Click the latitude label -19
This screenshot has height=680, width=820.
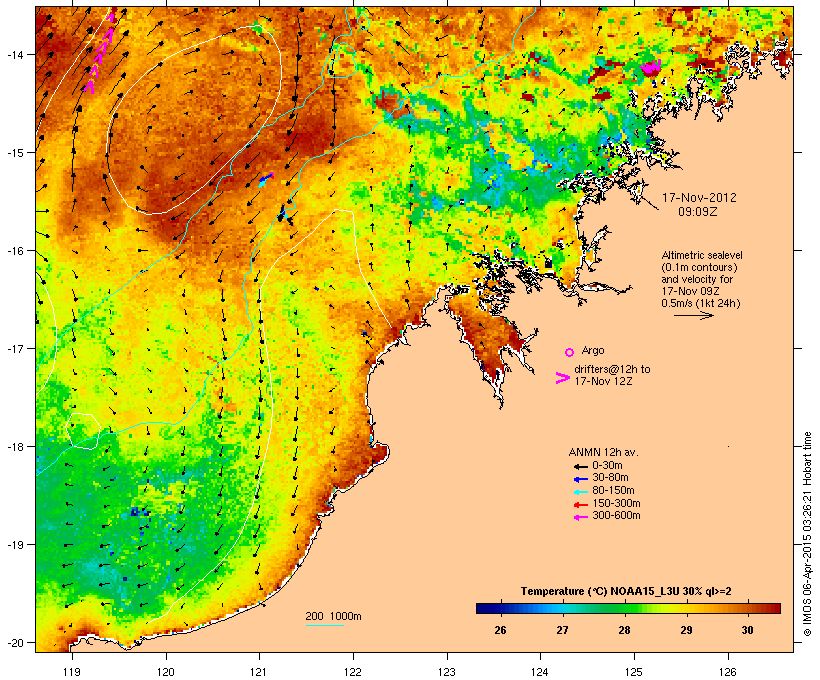tap(15, 545)
